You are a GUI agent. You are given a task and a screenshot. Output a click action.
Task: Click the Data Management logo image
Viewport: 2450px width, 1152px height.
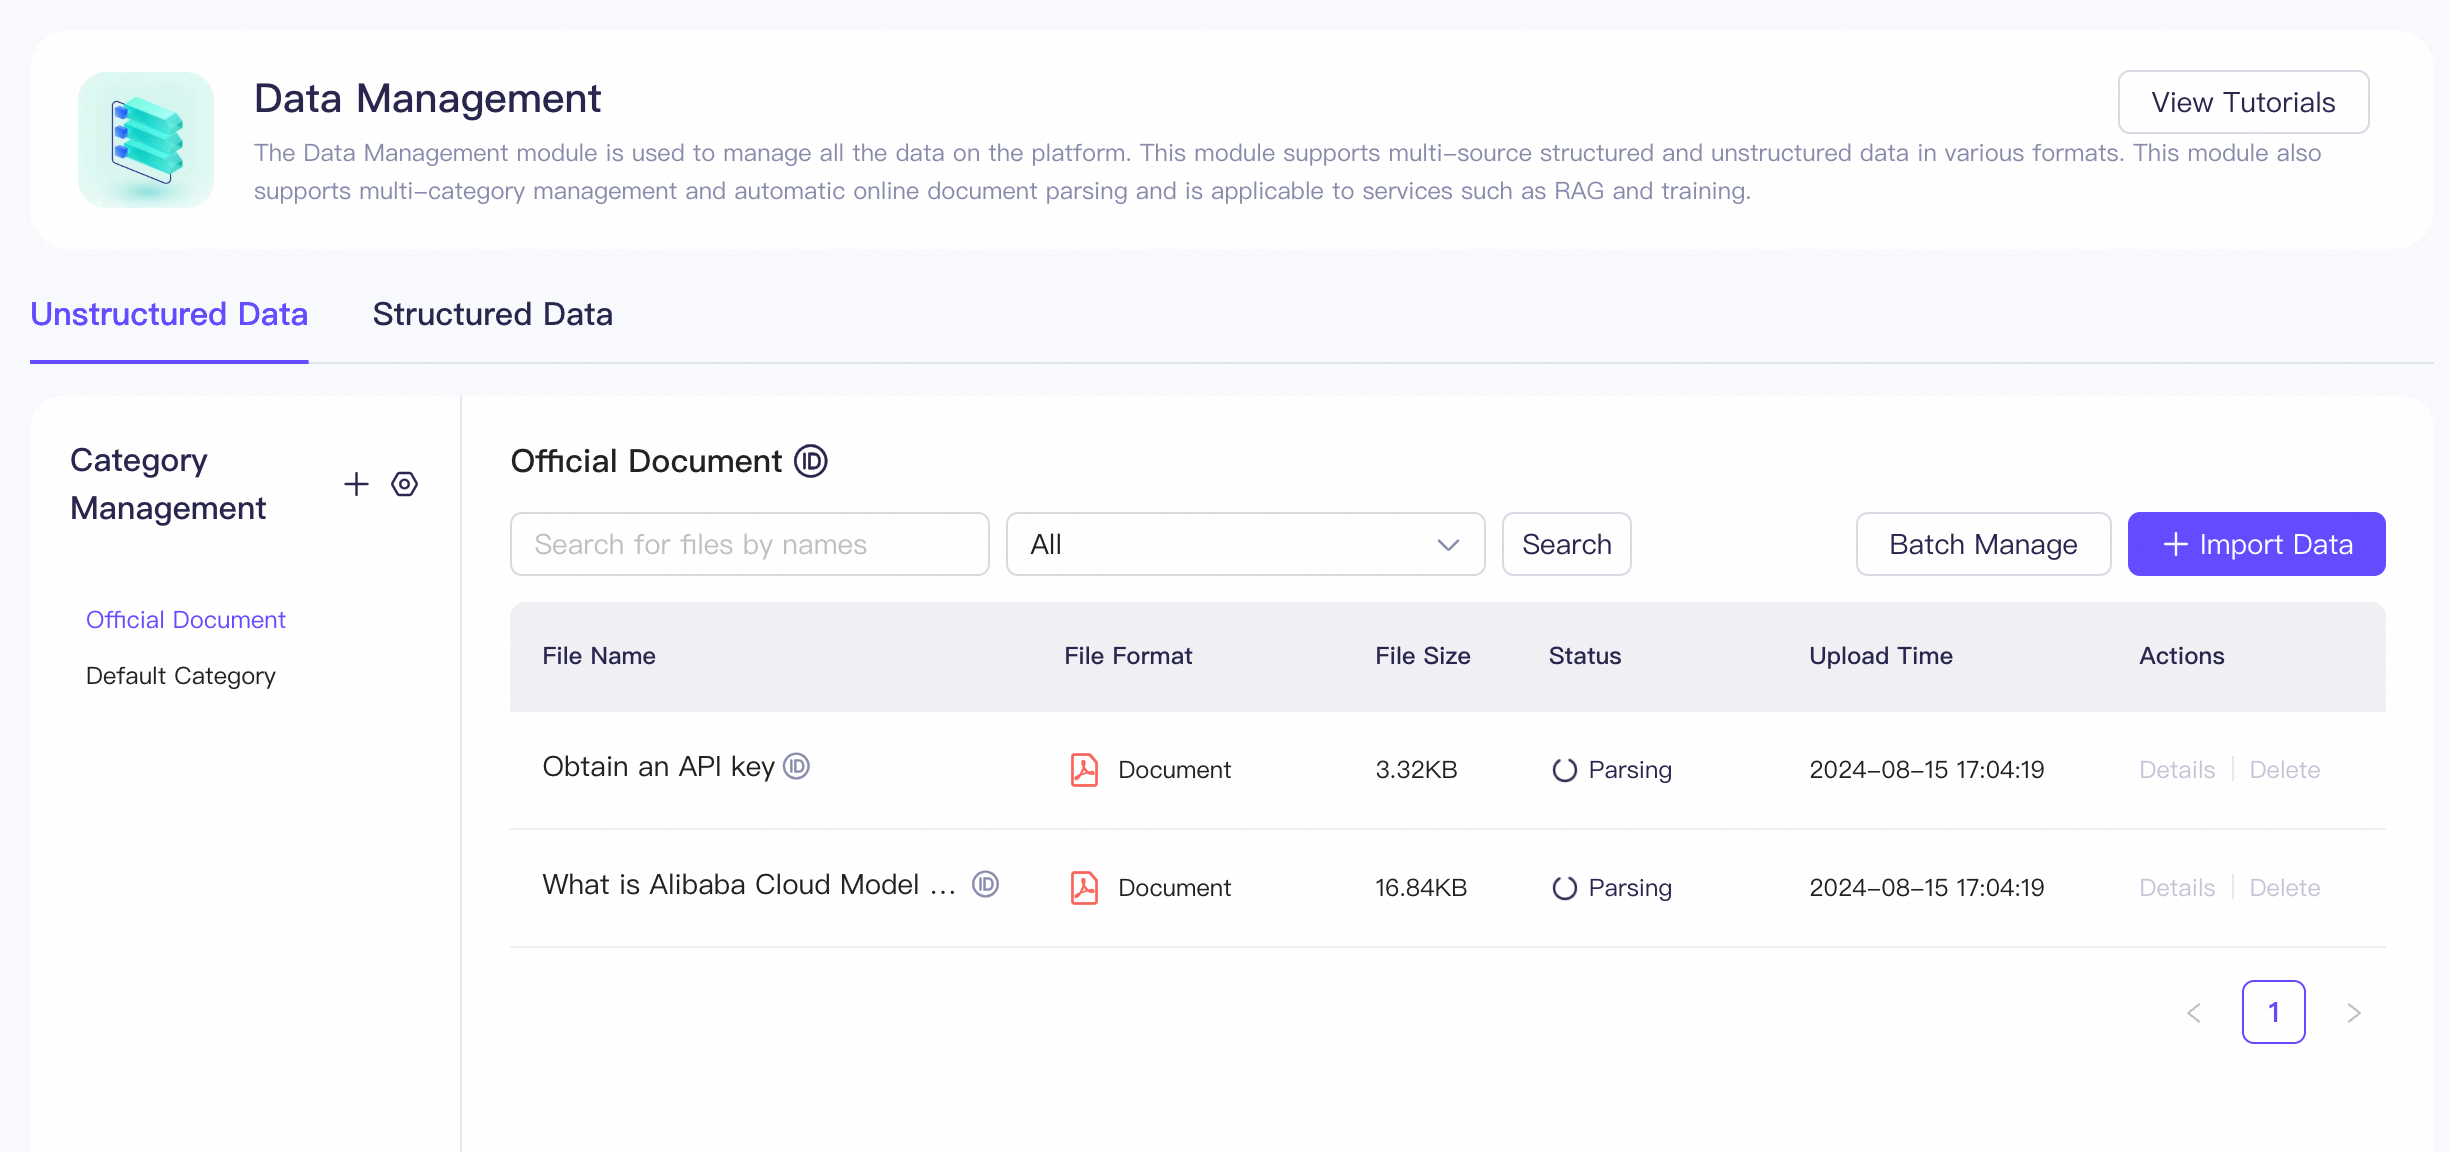[146, 140]
